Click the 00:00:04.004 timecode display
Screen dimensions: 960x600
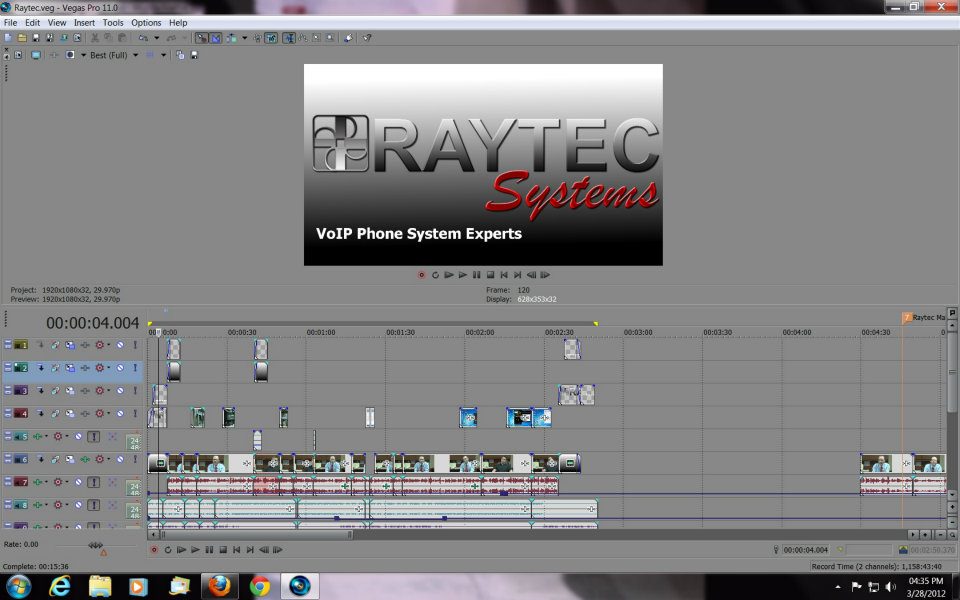pyautogui.click(x=92, y=323)
